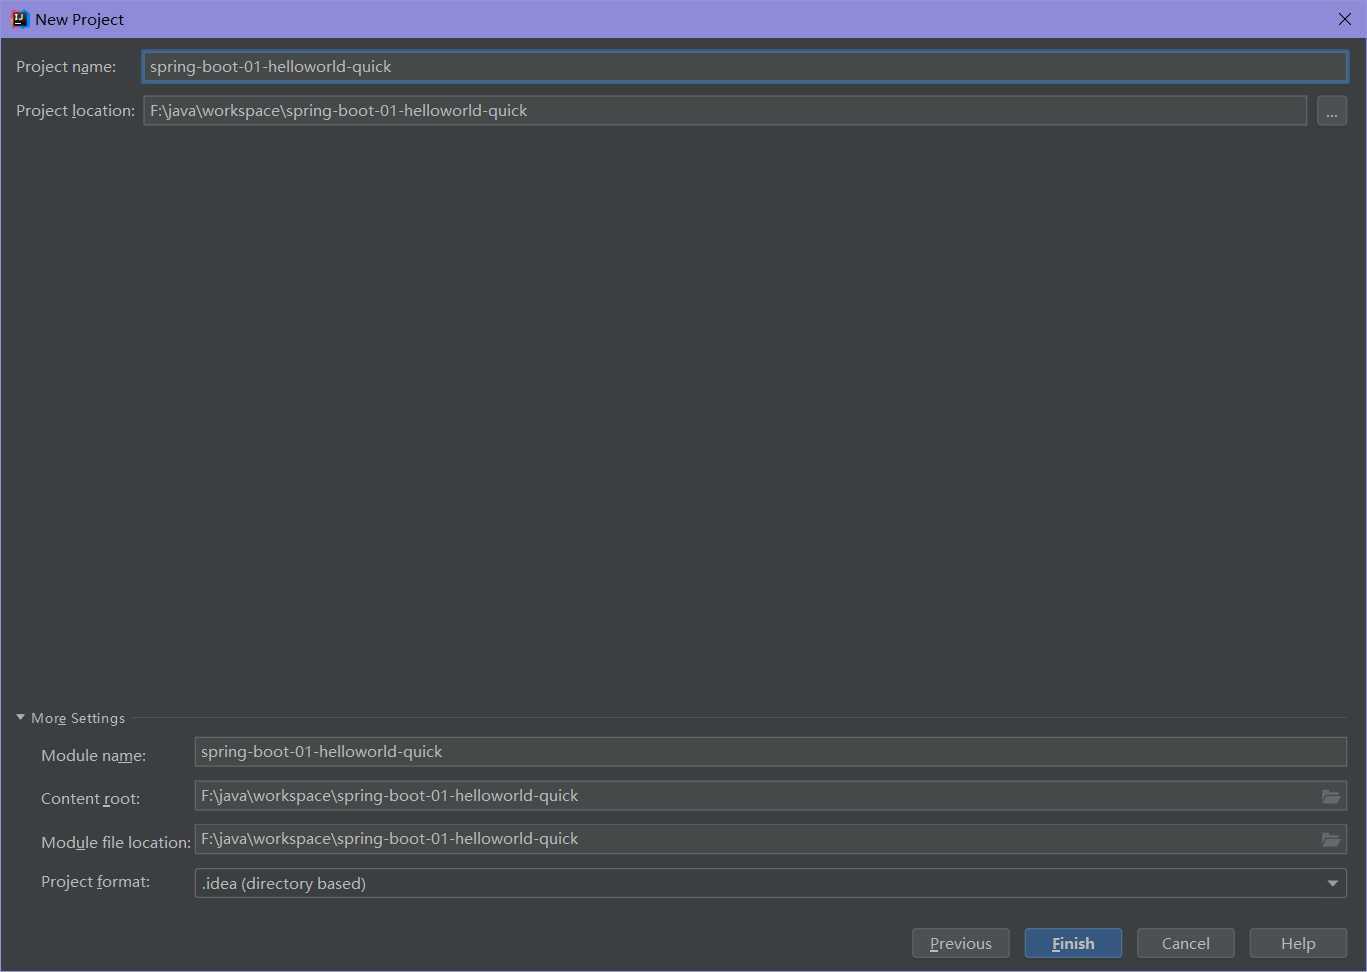Click the 'Project format:' label
The image size is (1367, 972).
coord(95,882)
